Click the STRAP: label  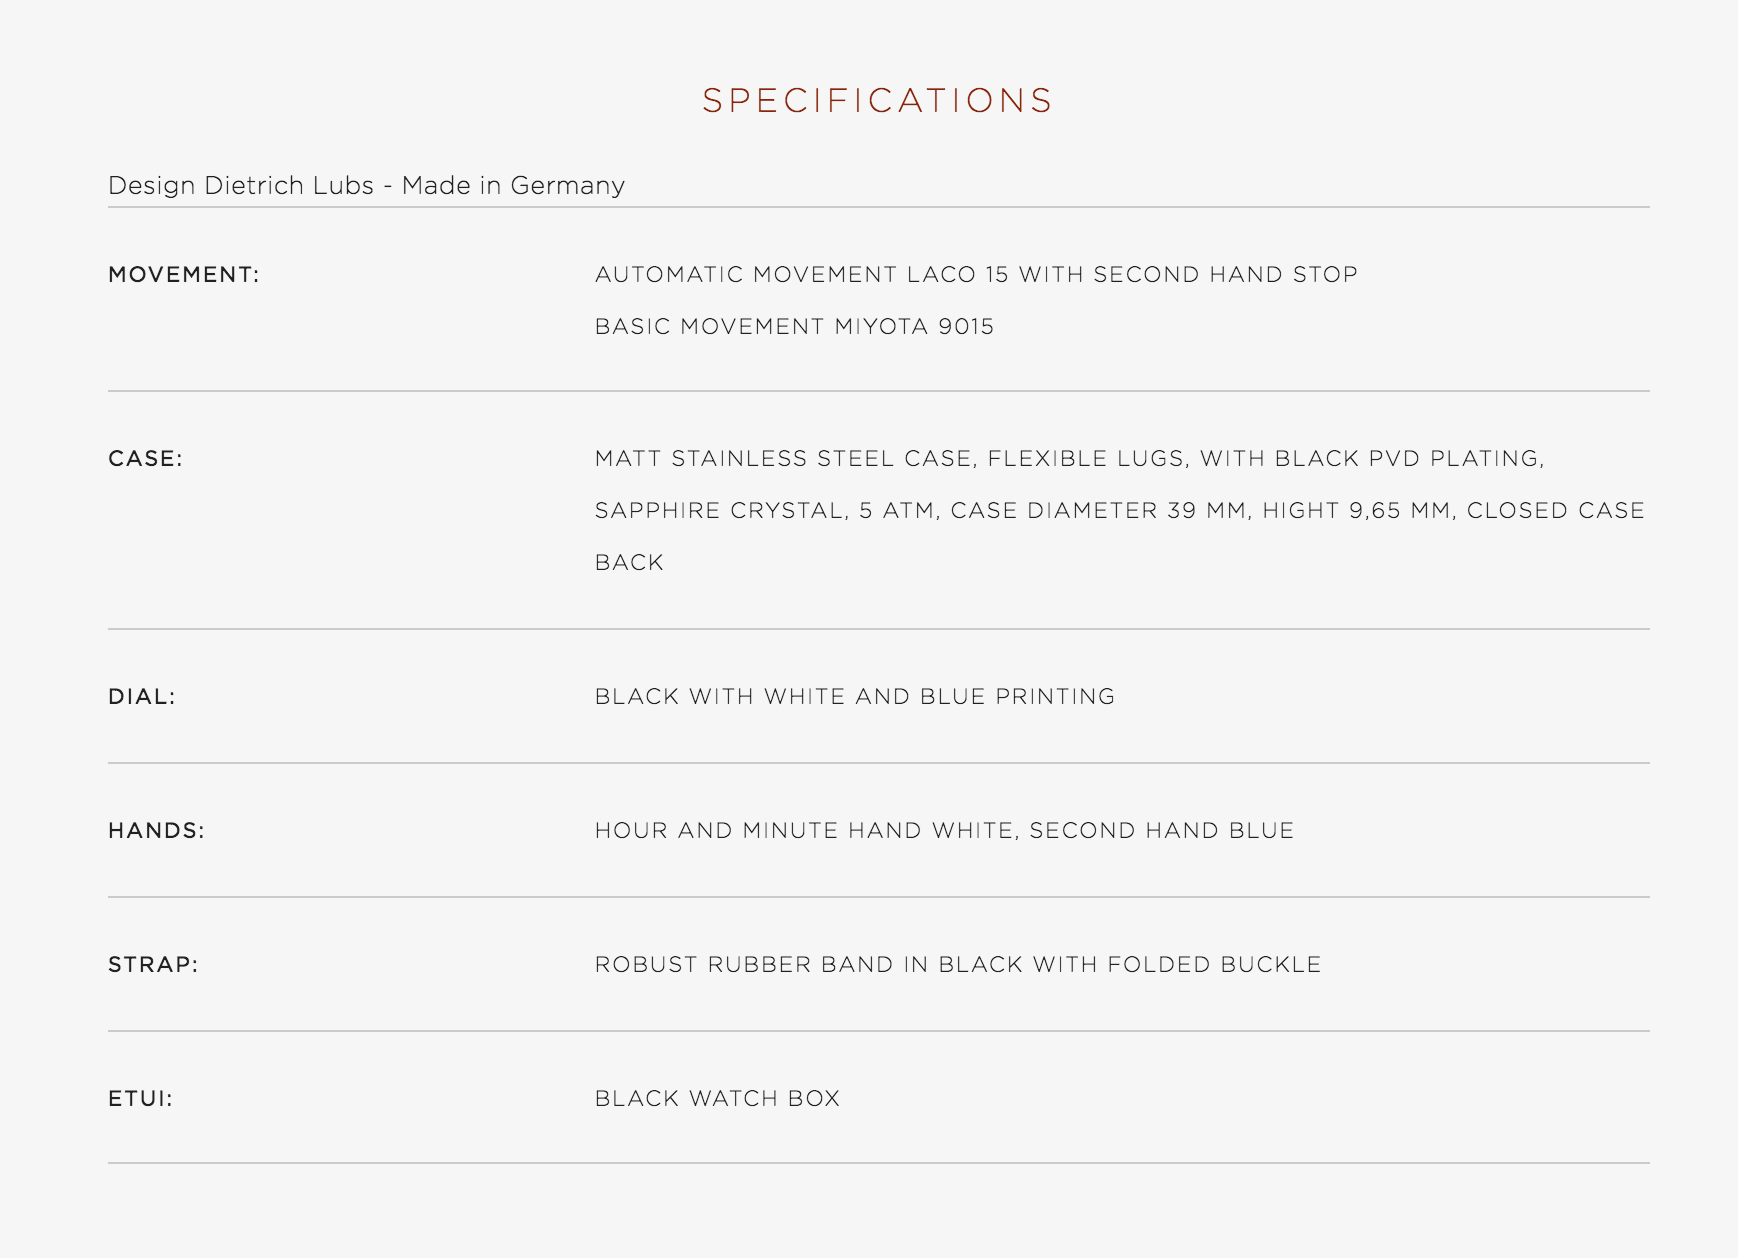point(153,964)
